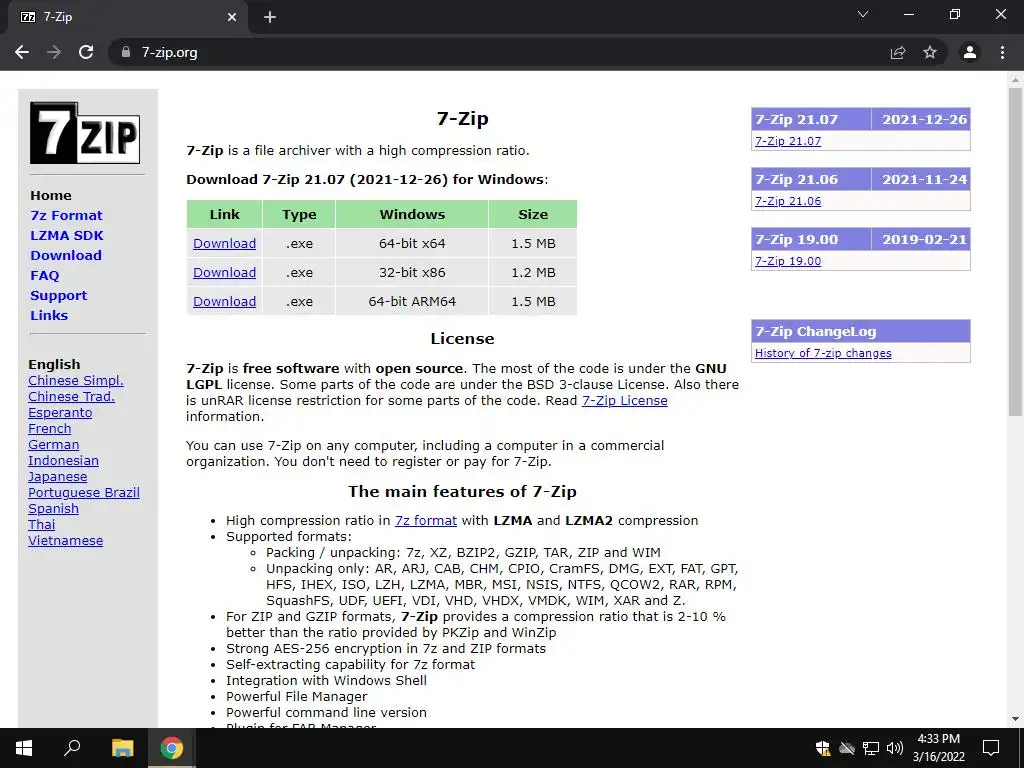
Task: Open the 7-Zip 19.00 news link
Action: [788, 261]
